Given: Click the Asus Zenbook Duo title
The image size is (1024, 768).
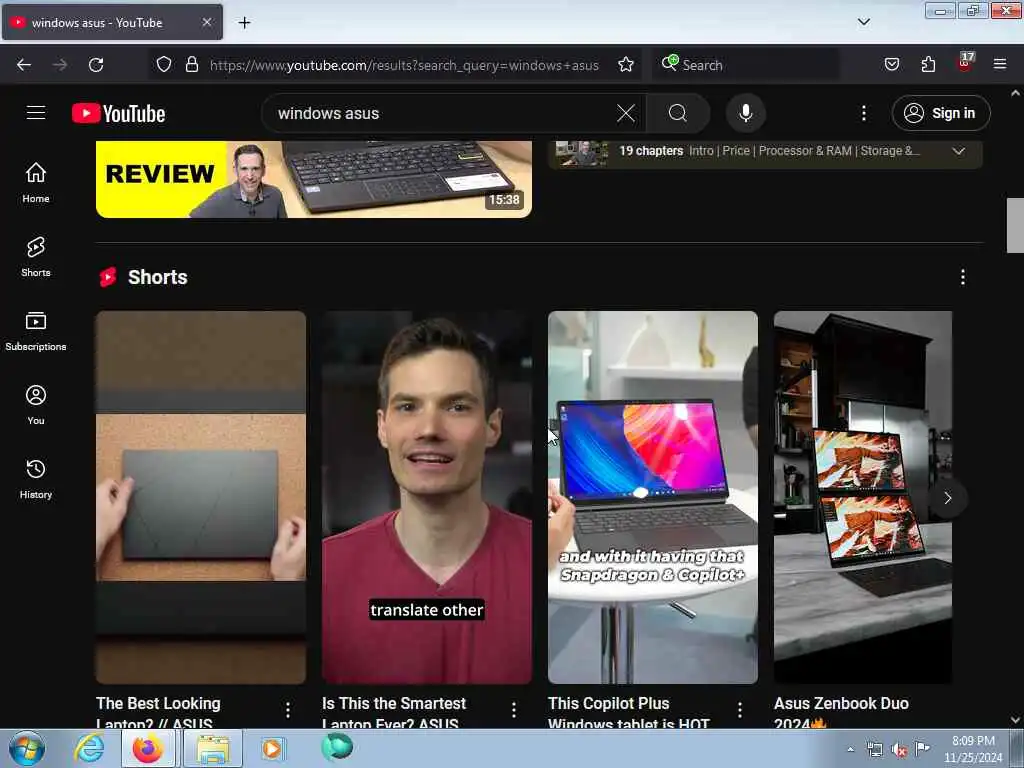Looking at the screenshot, I should point(841,712).
